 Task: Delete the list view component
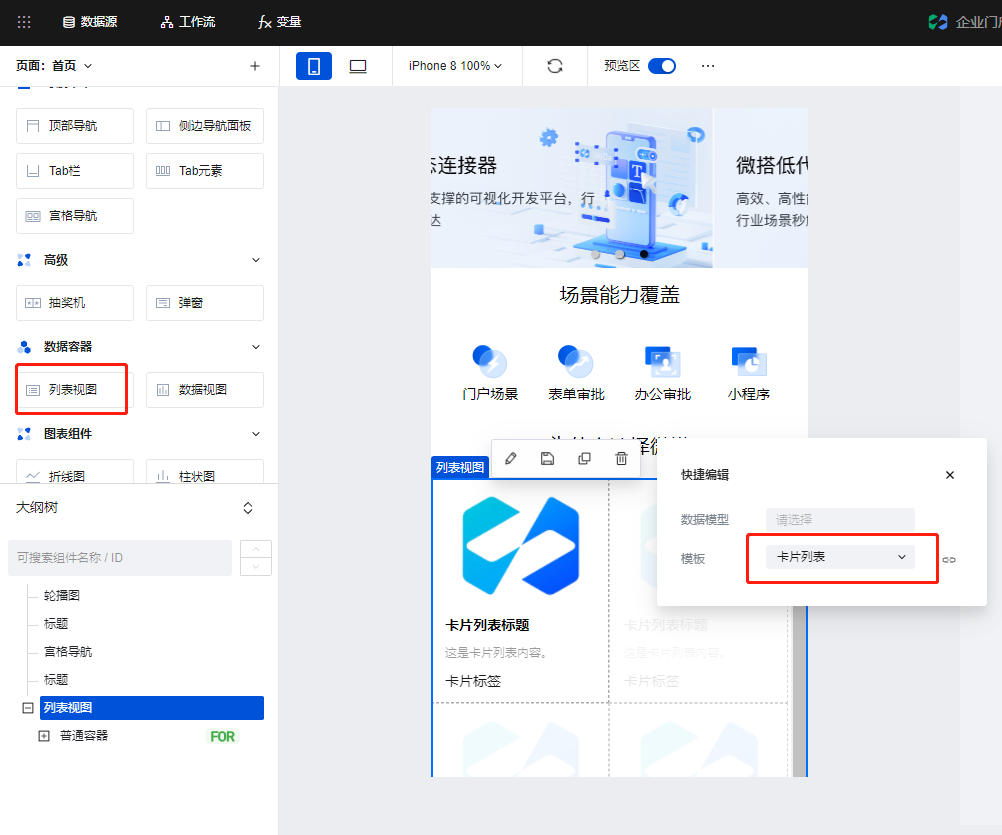(621, 459)
